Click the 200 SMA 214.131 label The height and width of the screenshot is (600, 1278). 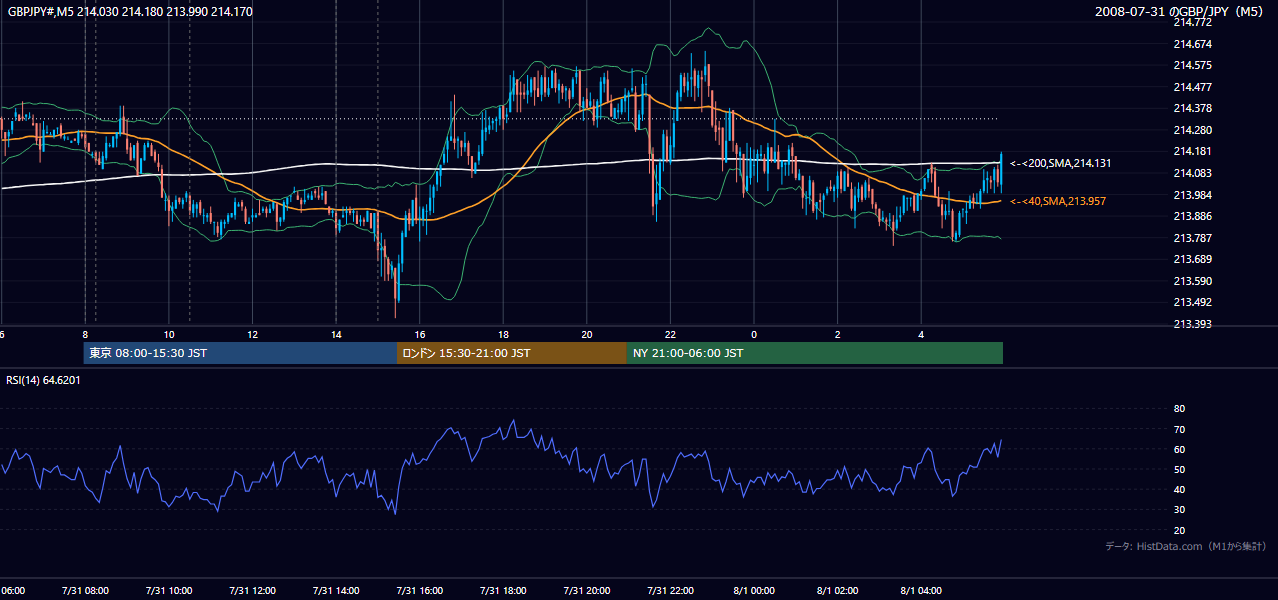(x=1061, y=163)
